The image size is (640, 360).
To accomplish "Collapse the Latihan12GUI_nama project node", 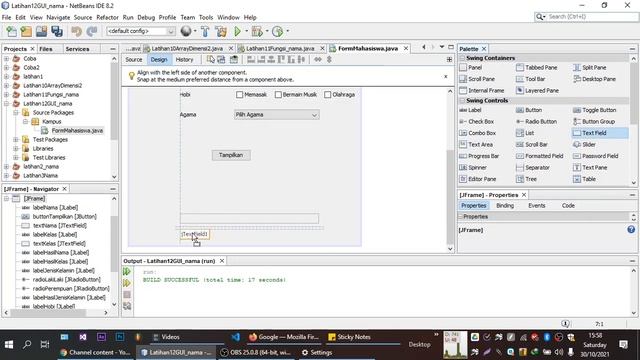I will pyautogui.click(x=7, y=104).
